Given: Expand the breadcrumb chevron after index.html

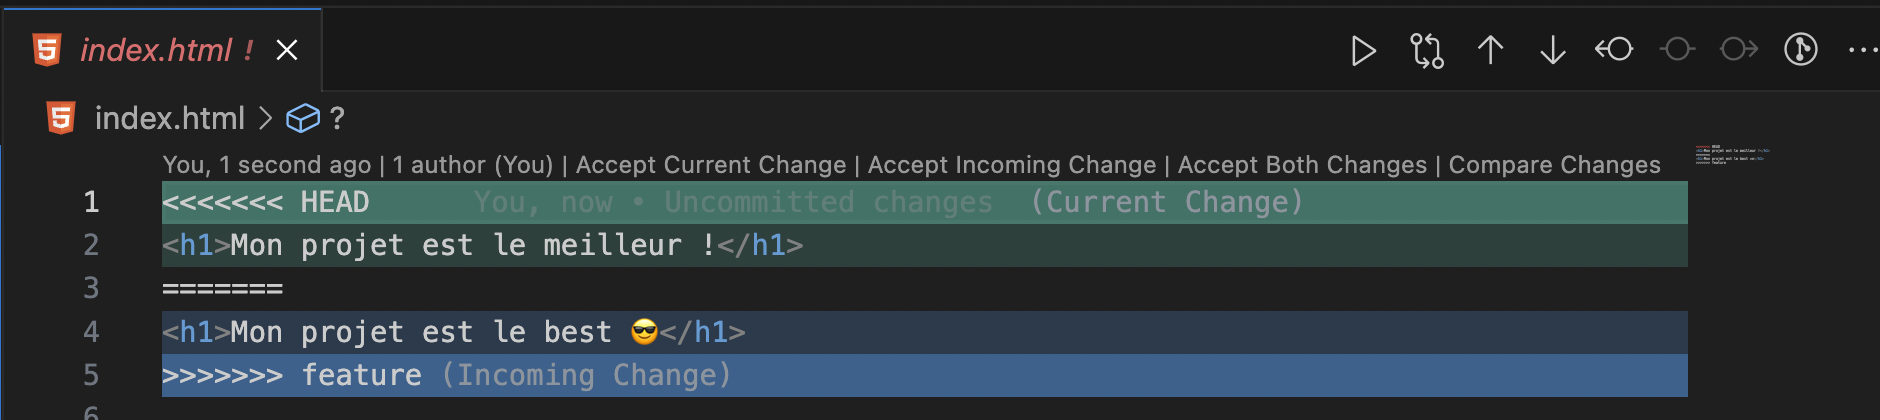Looking at the screenshot, I should coord(265,118).
